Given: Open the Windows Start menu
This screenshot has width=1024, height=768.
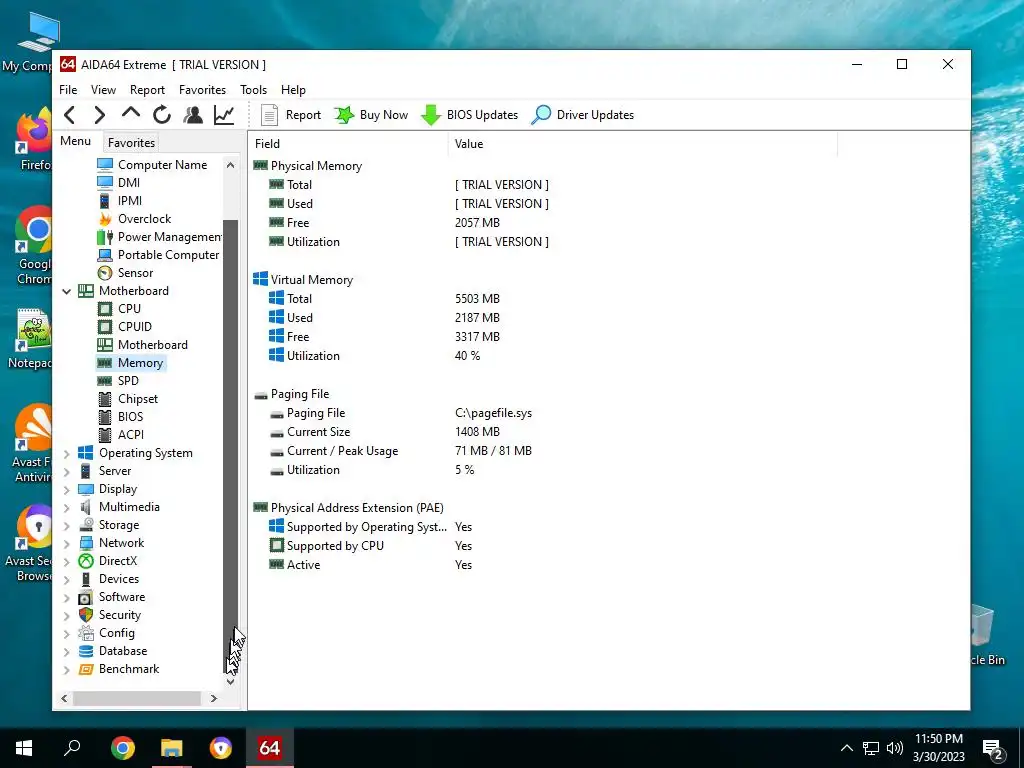Looking at the screenshot, I should [24, 748].
